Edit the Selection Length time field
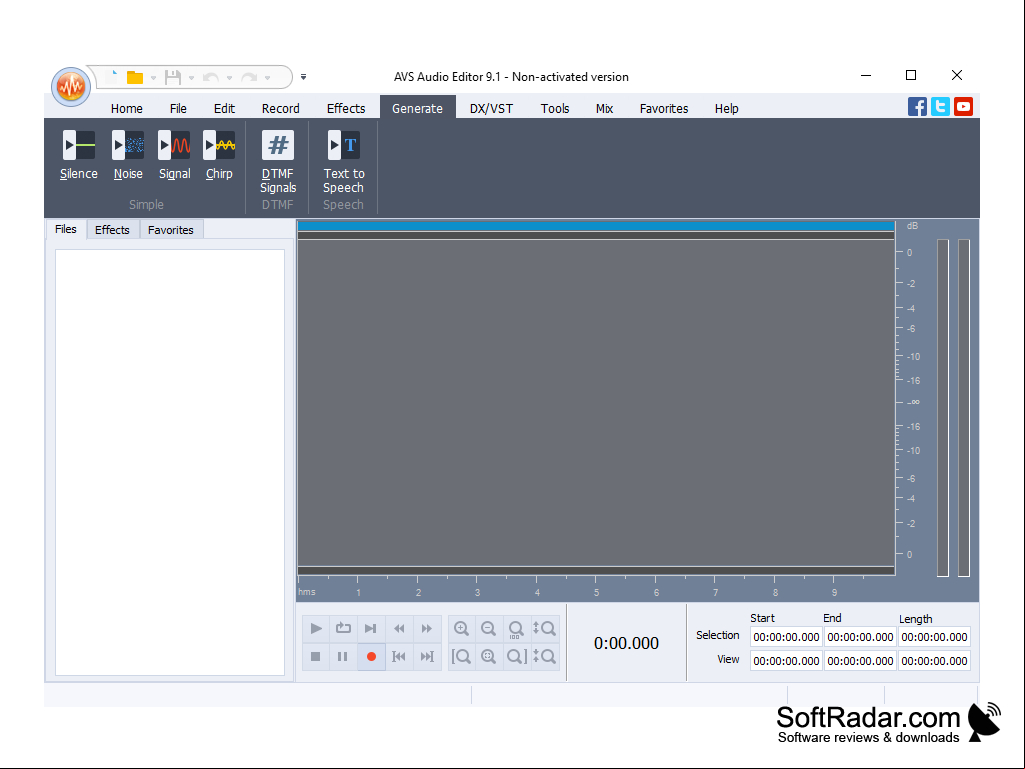This screenshot has width=1025, height=769. pos(934,637)
